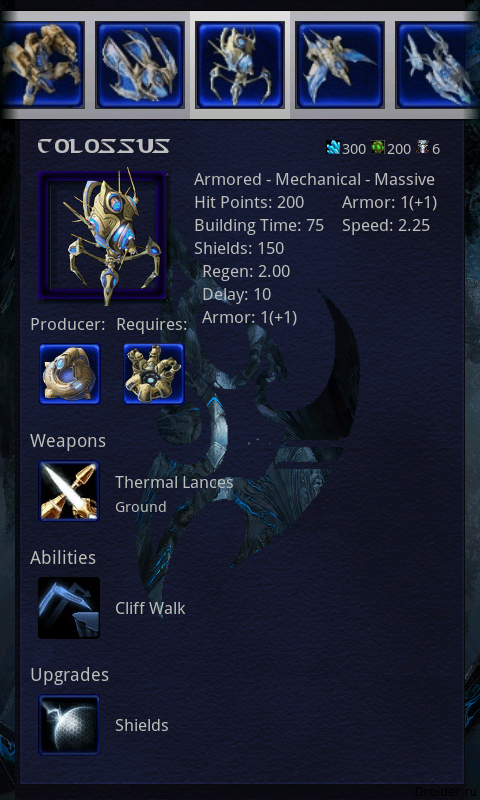Tap the Upgrades section header
This screenshot has height=800, width=480.
(69, 675)
